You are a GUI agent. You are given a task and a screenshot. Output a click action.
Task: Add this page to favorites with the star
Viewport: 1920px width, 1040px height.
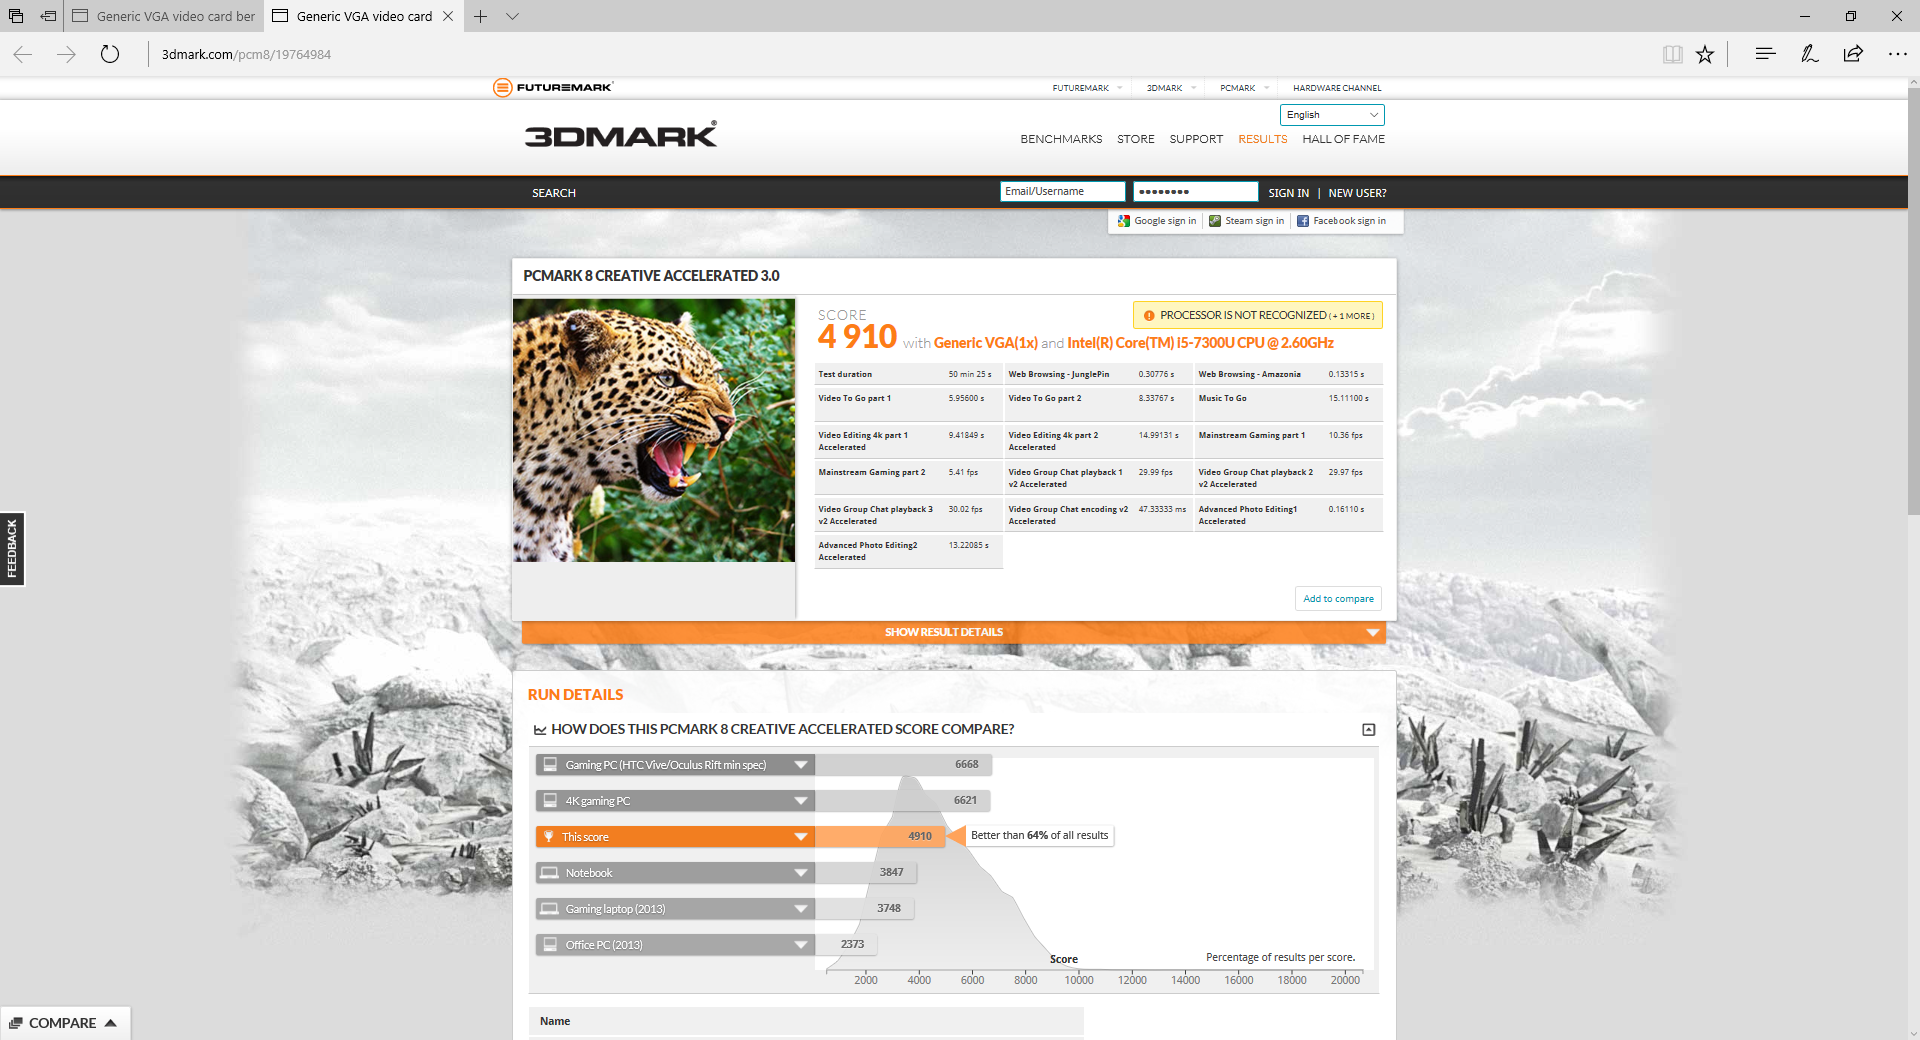pos(1705,54)
